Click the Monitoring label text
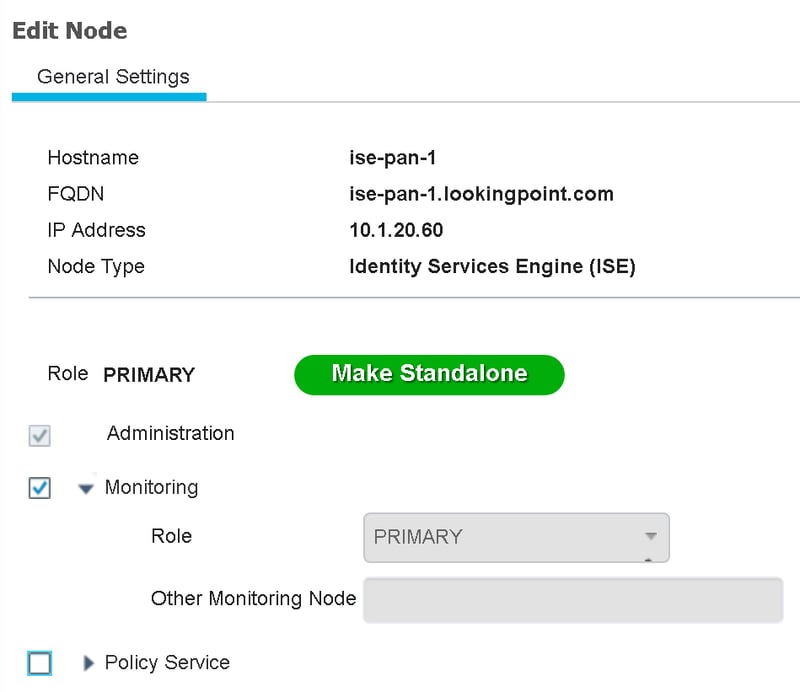 coord(150,488)
